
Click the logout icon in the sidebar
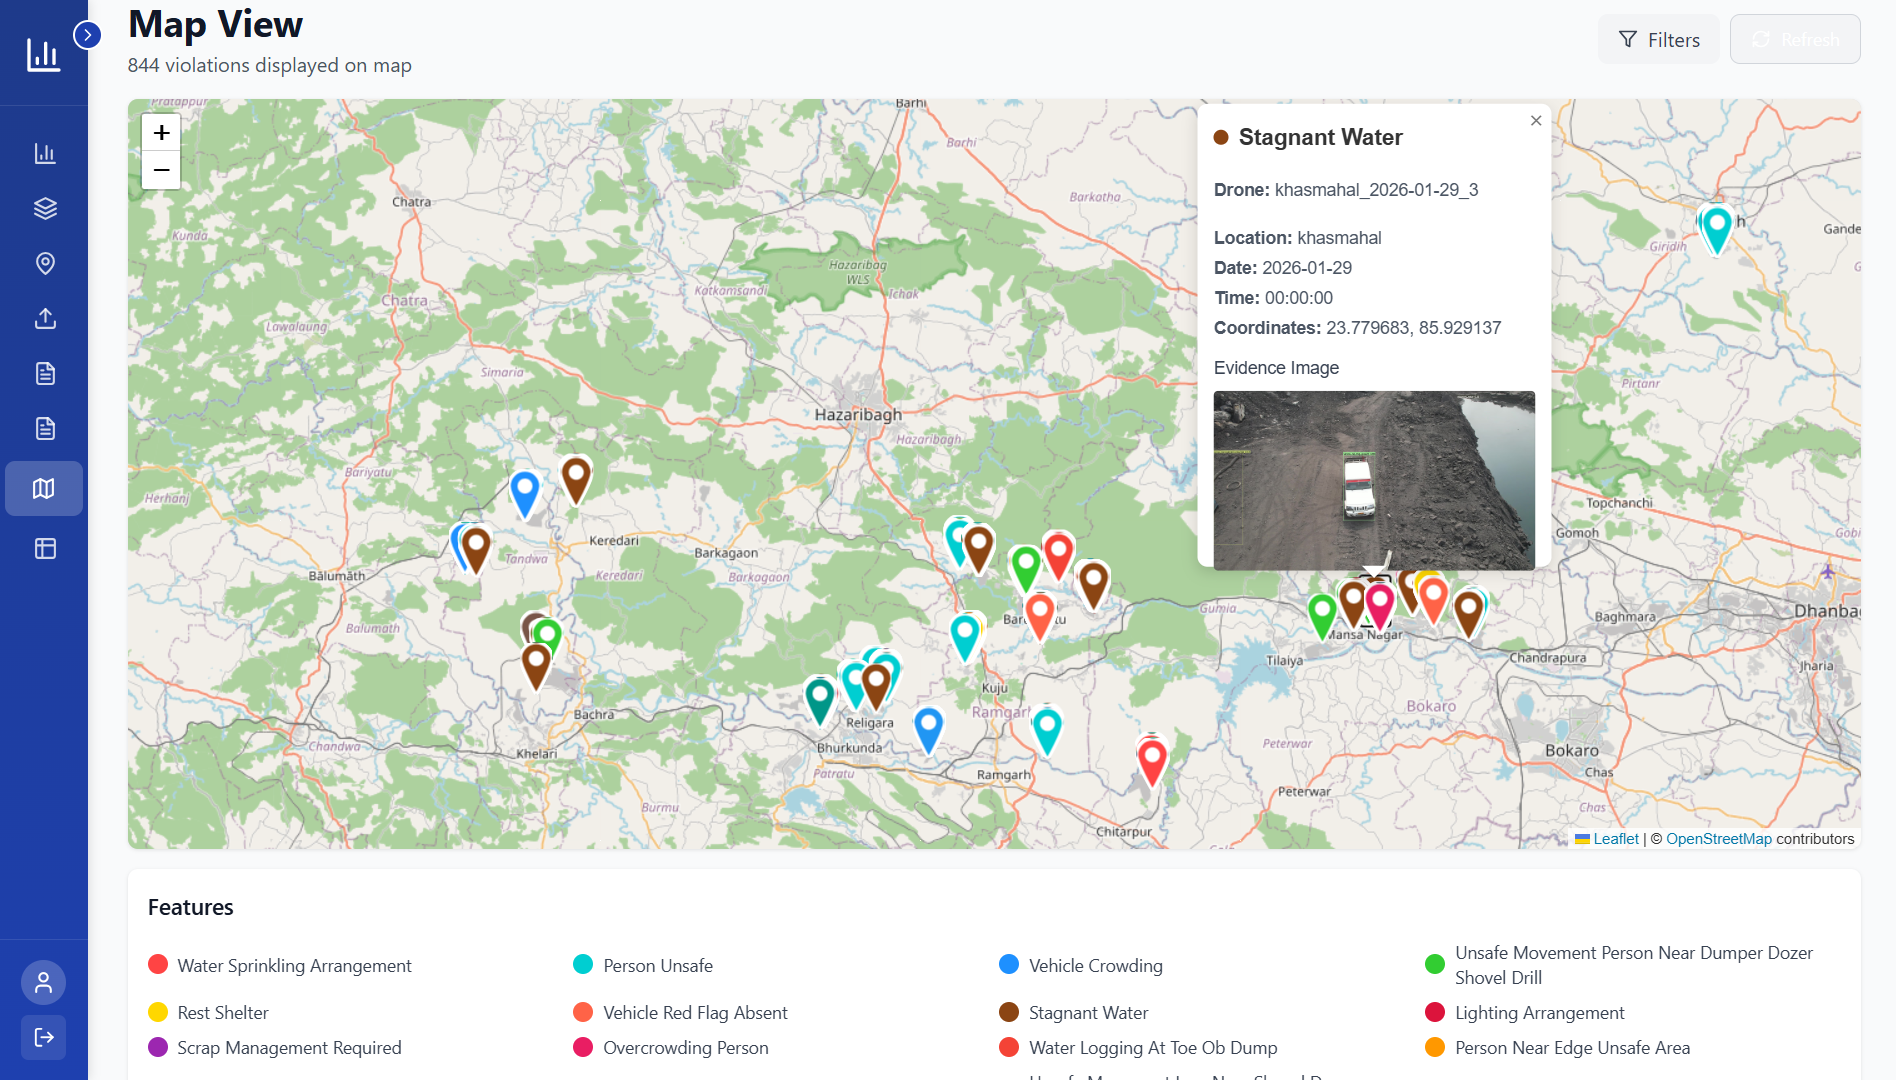(x=44, y=1037)
